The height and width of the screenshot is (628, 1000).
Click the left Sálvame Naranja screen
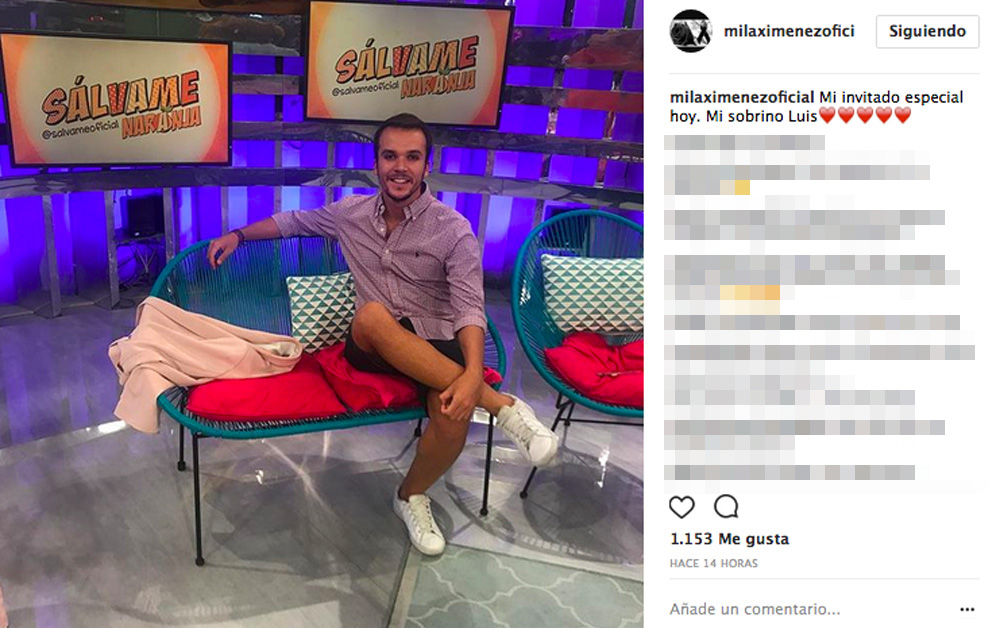117,101
